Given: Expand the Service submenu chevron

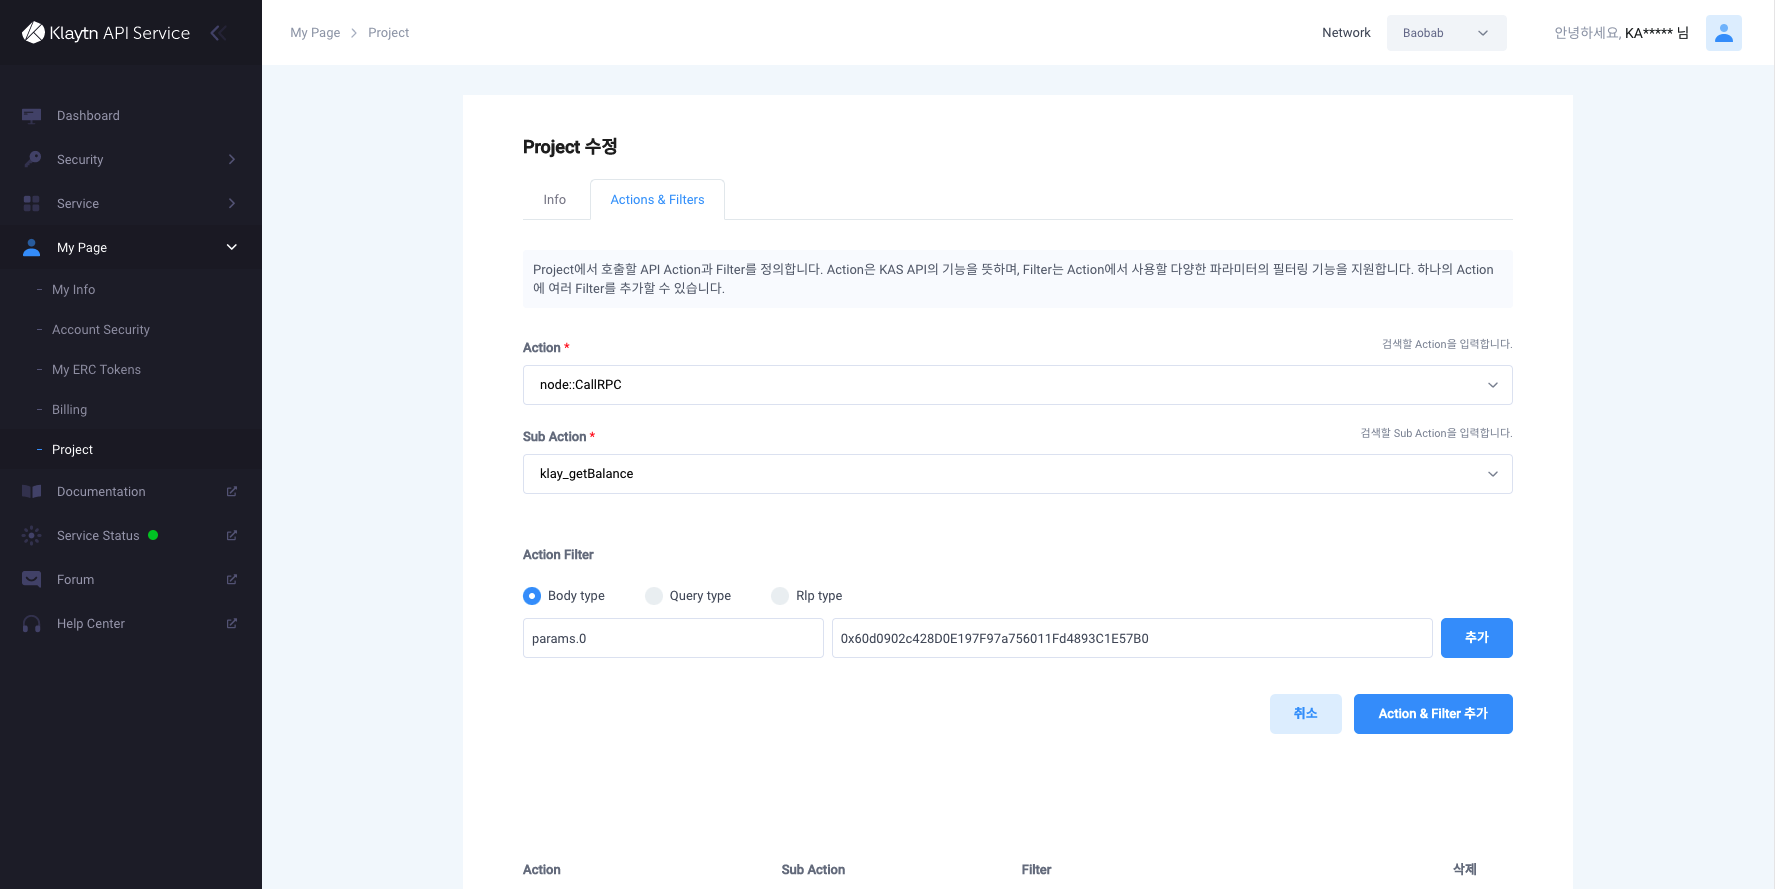Looking at the screenshot, I should (x=232, y=204).
